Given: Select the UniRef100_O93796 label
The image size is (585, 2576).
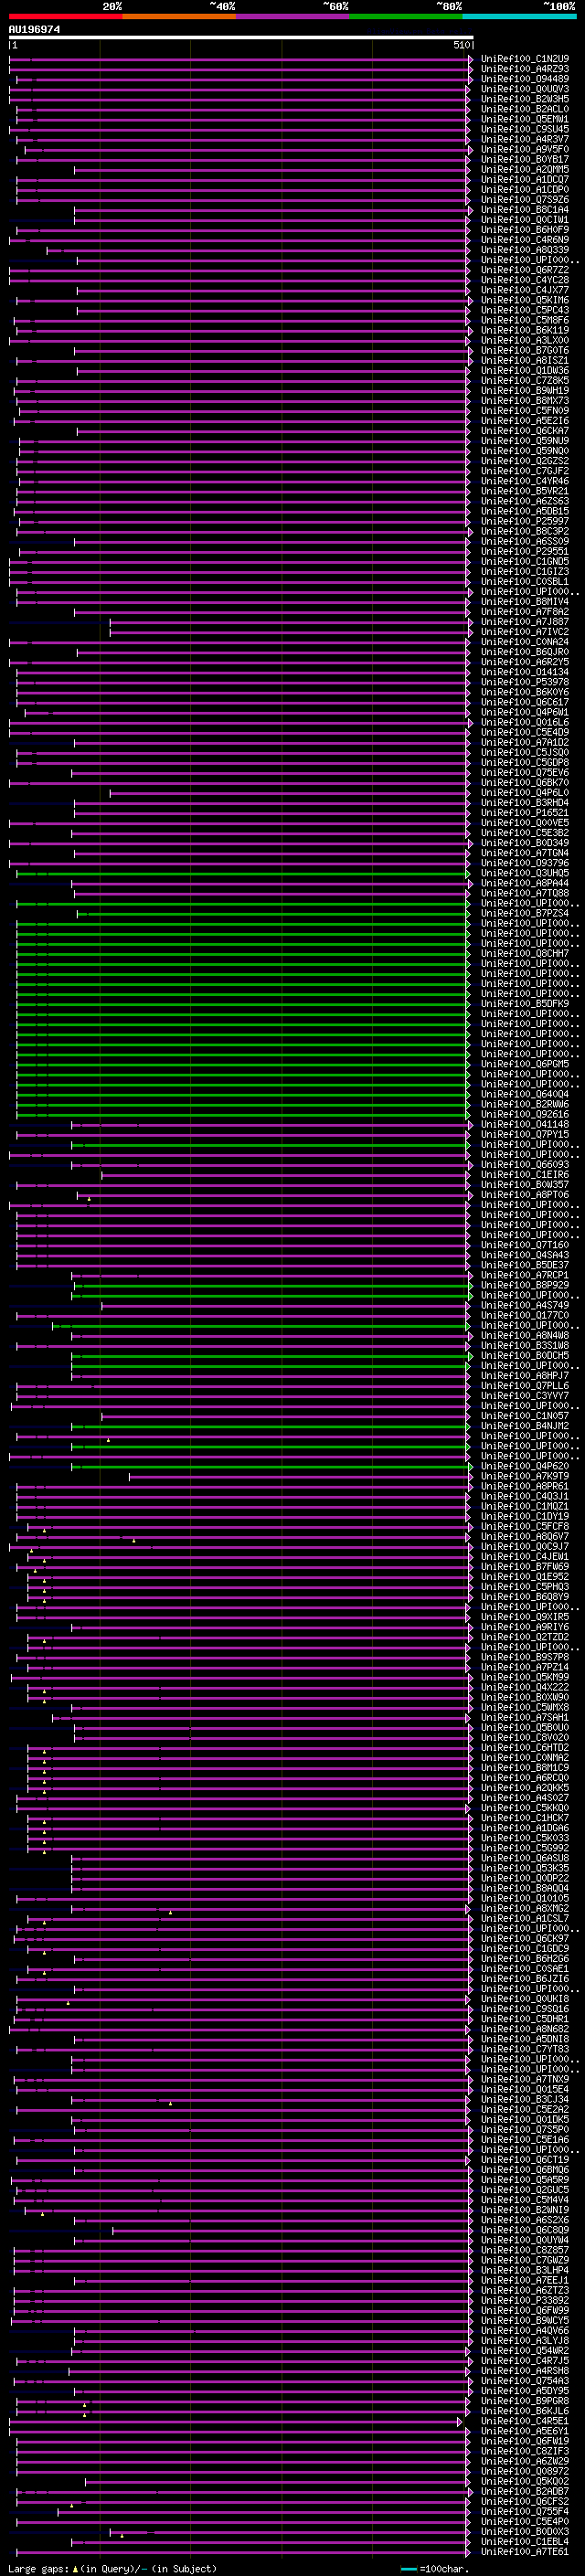Looking at the screenshot, I should [525, 863].
